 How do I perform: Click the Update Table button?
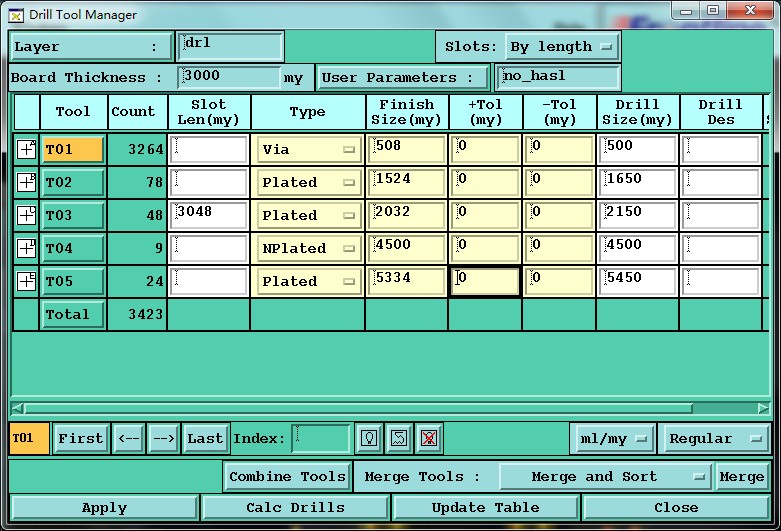point(486,508)
